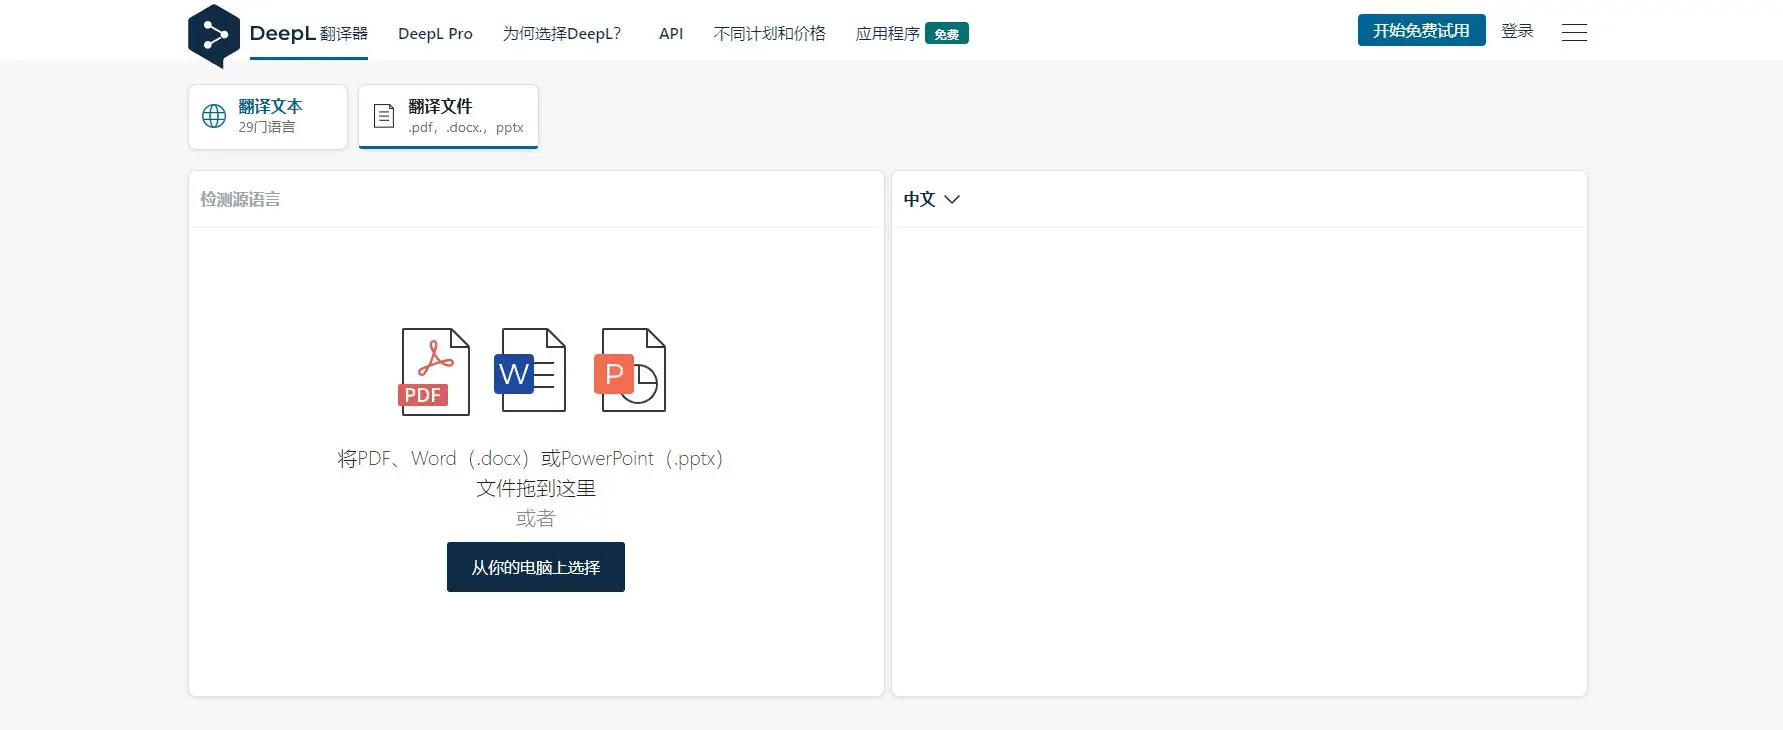1783x730 pixels.
Task: Click the globe icon on 翻译文本 tab
Action: [214, 116]
